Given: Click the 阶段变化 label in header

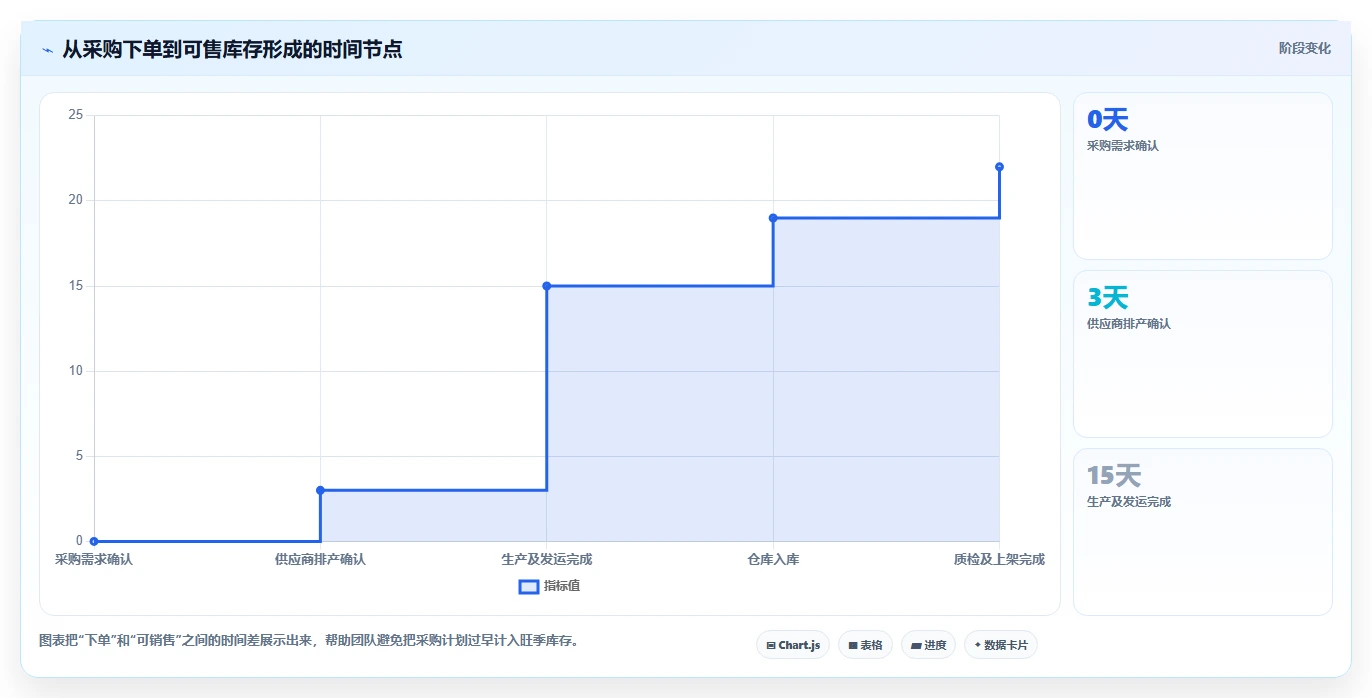Looking at the screenshot, I should [x=1305, y=48].
